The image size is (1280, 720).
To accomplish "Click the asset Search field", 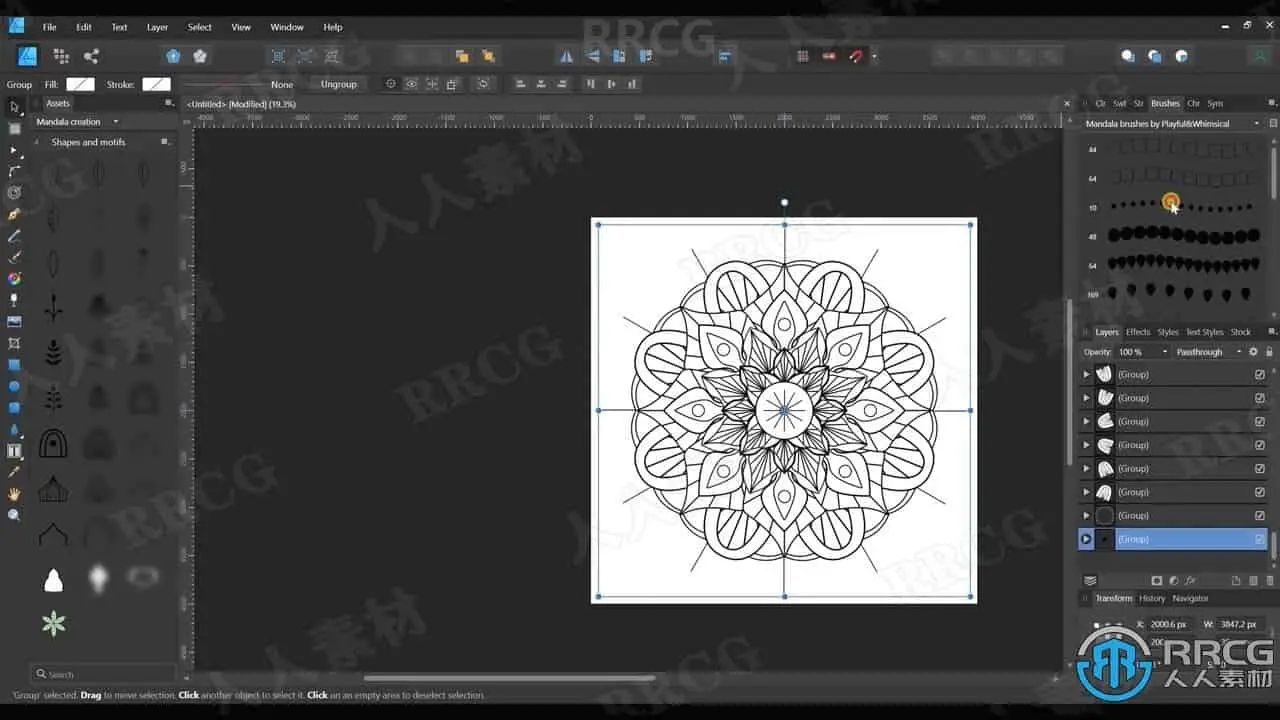I will 103,674.
